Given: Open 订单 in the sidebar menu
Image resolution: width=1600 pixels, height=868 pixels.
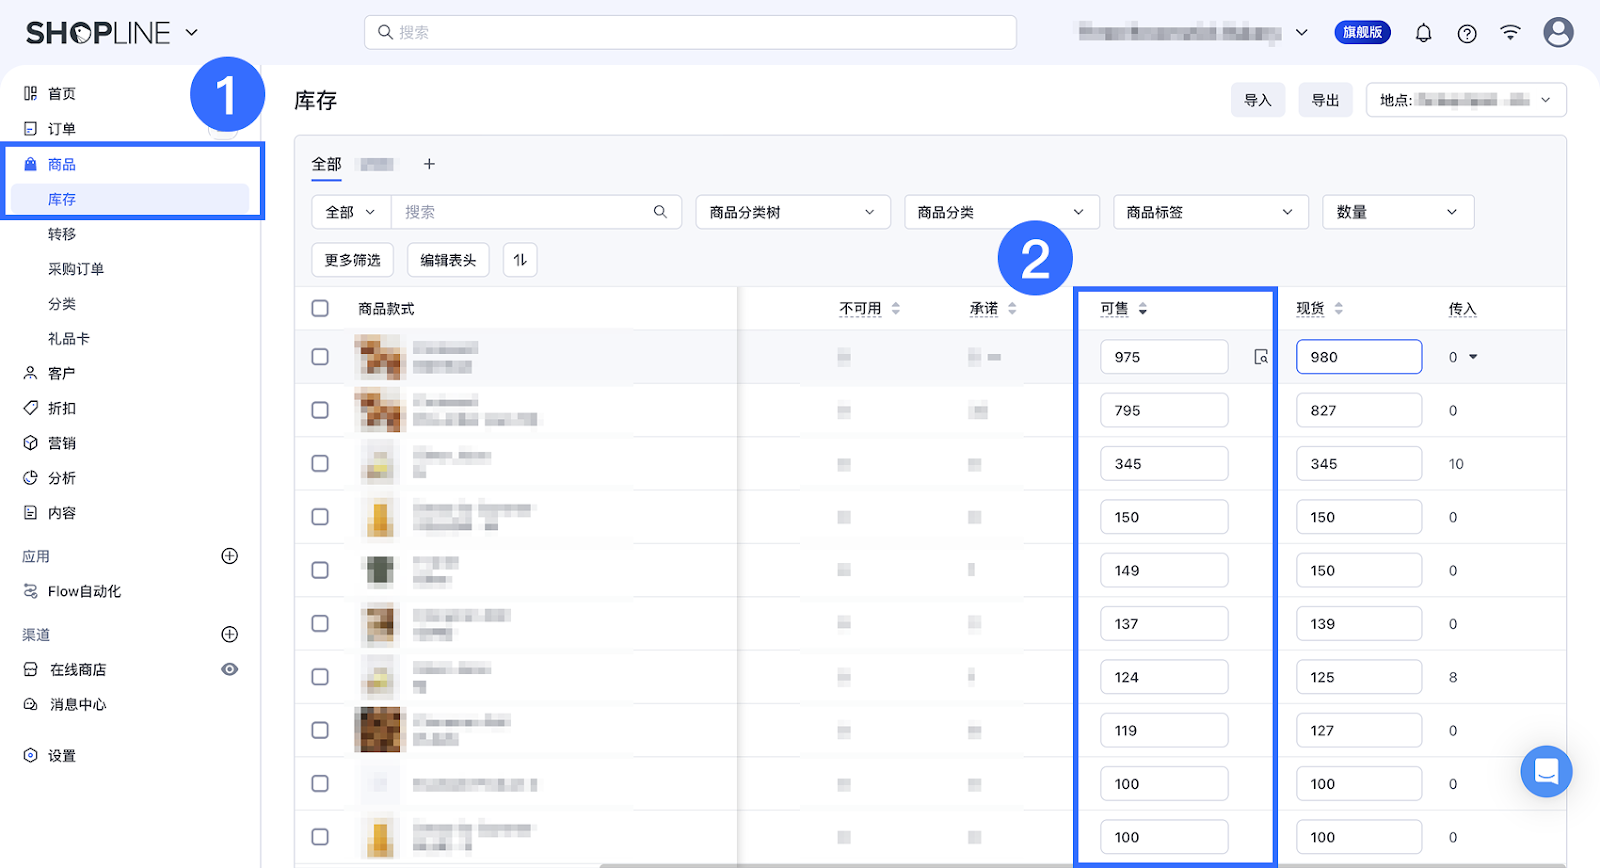Looking at the screenshot, I should pyautogui.click(x=62, y=129).
